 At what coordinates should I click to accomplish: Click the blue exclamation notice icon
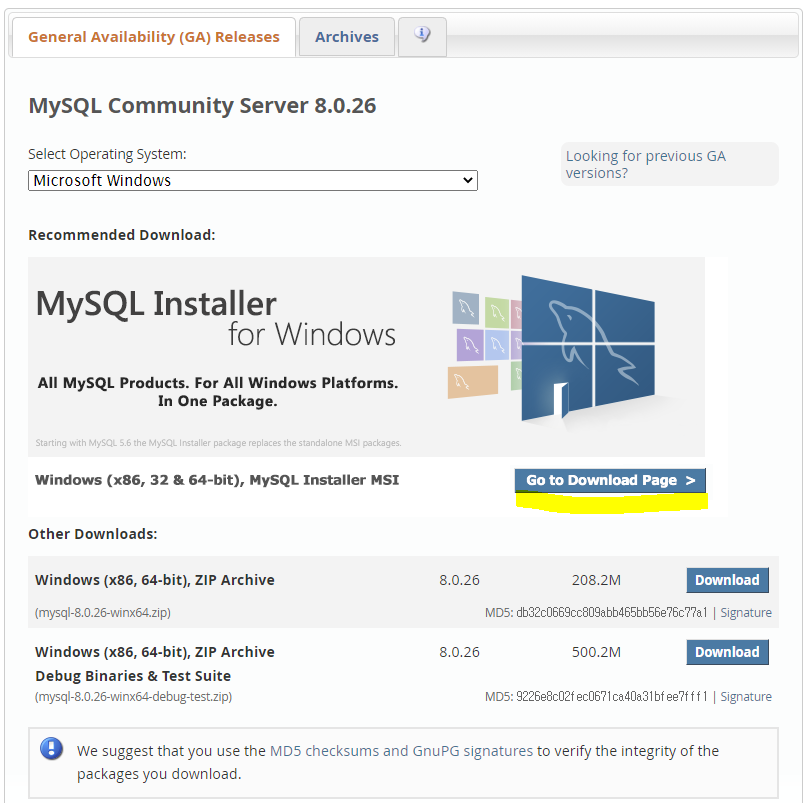coord(51,749)
